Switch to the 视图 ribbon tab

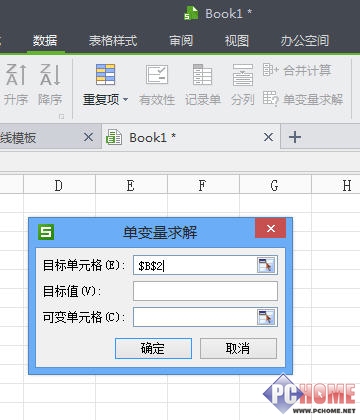pyautogui.click(x=237, y=41)
